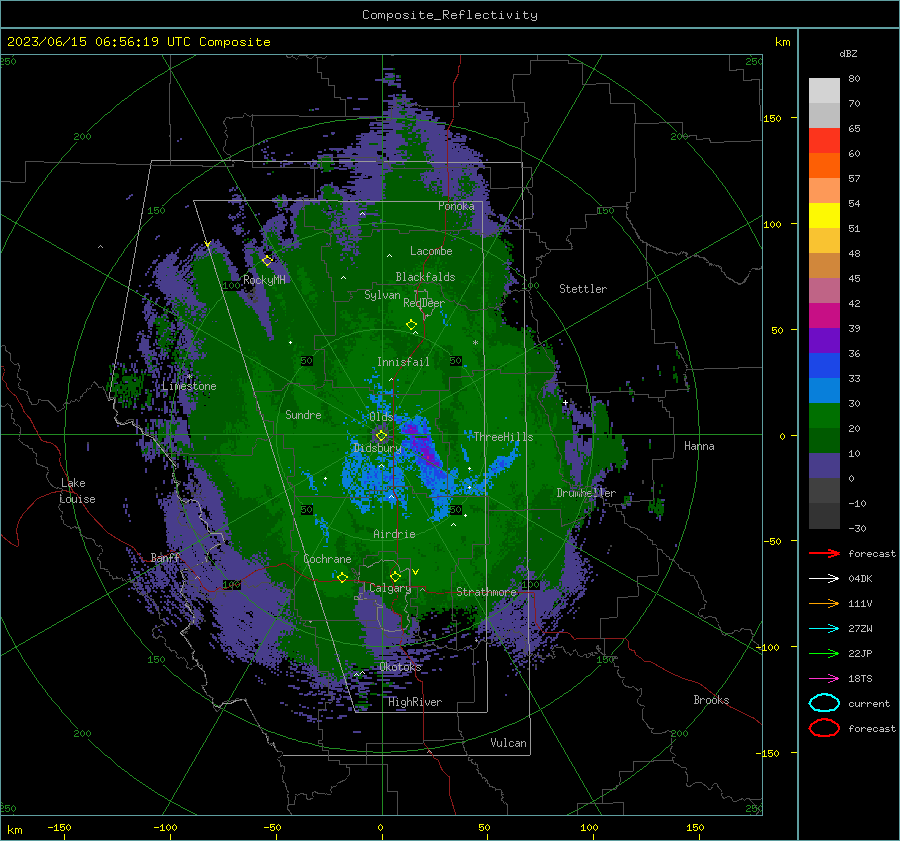Click the yellow 'km' unit label at top right
This screenshot has width=900, height=841.
[x=782, y=42]
